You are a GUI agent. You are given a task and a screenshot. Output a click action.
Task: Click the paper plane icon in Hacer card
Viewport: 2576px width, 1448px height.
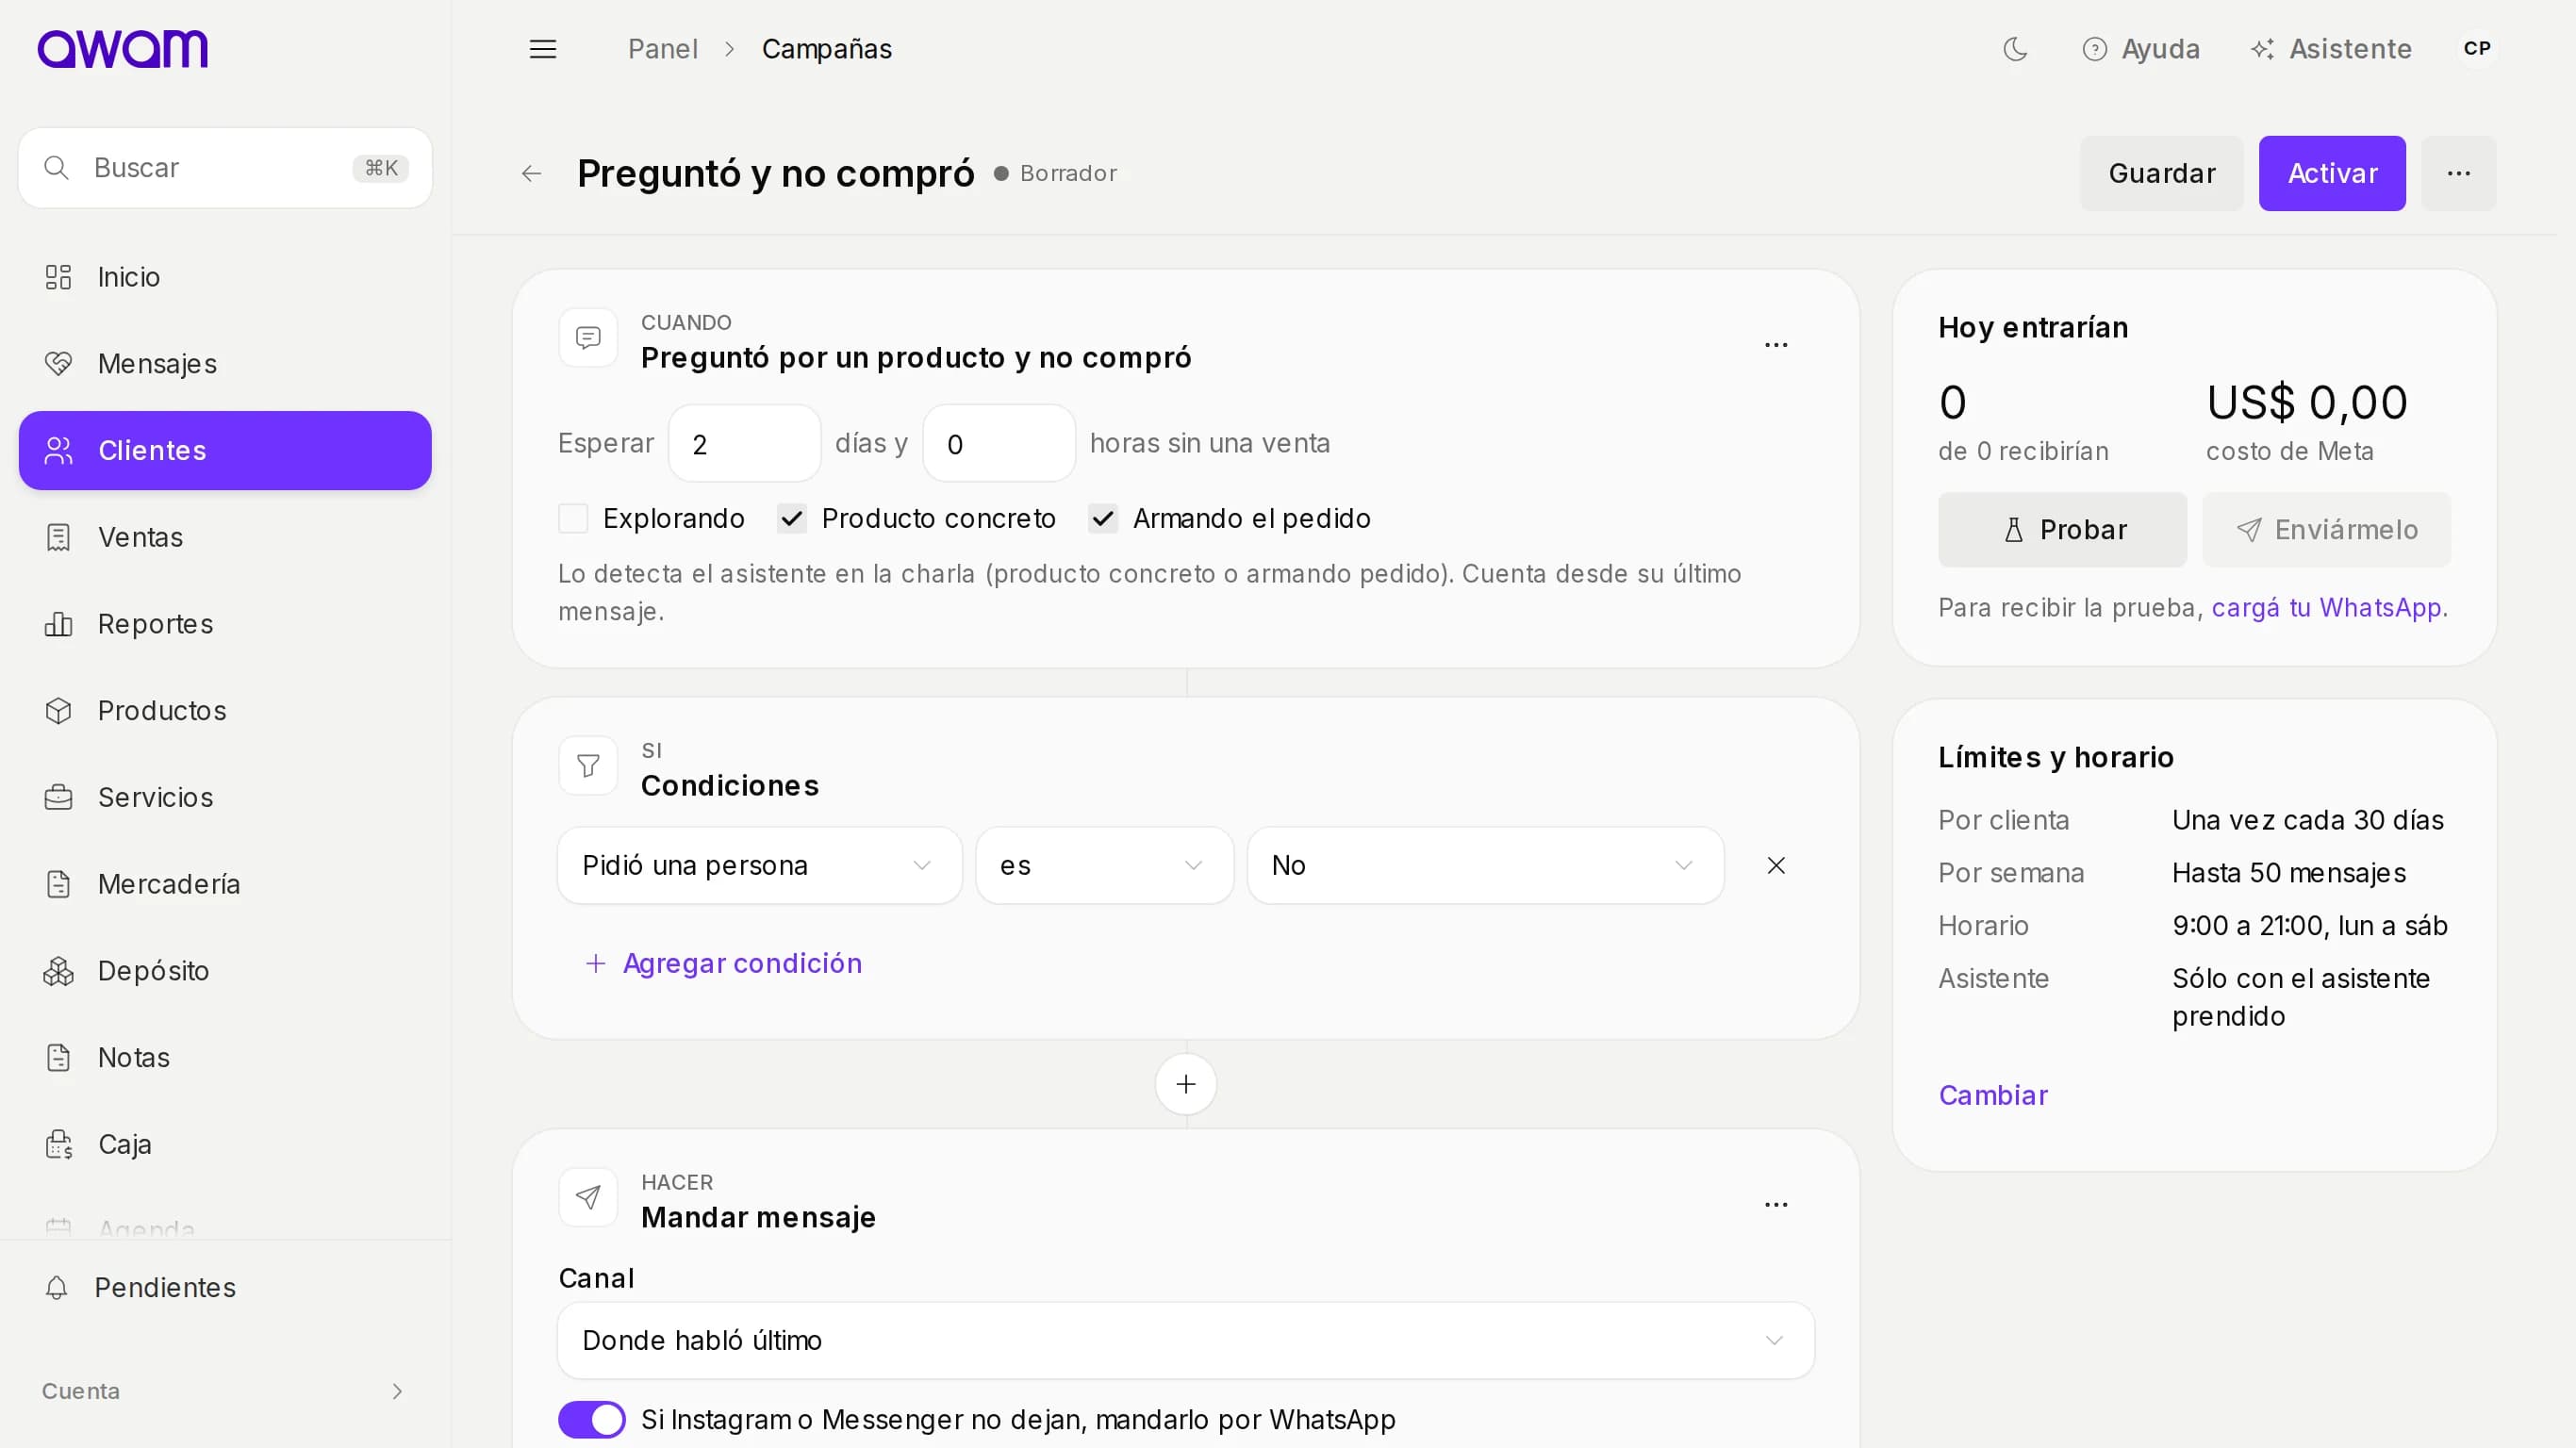point(588,1198)
